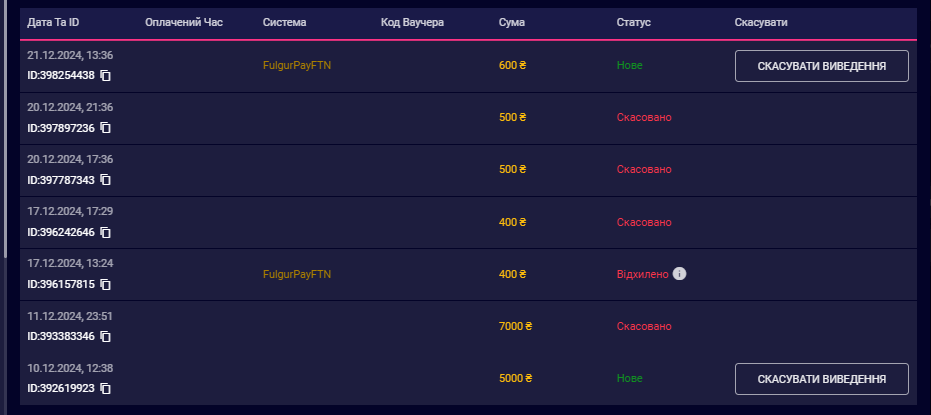This screenshot has height=415, width=931.
Task: Show info about the Відхилено status
Action: pyautogui.click(x=680, y=273)
